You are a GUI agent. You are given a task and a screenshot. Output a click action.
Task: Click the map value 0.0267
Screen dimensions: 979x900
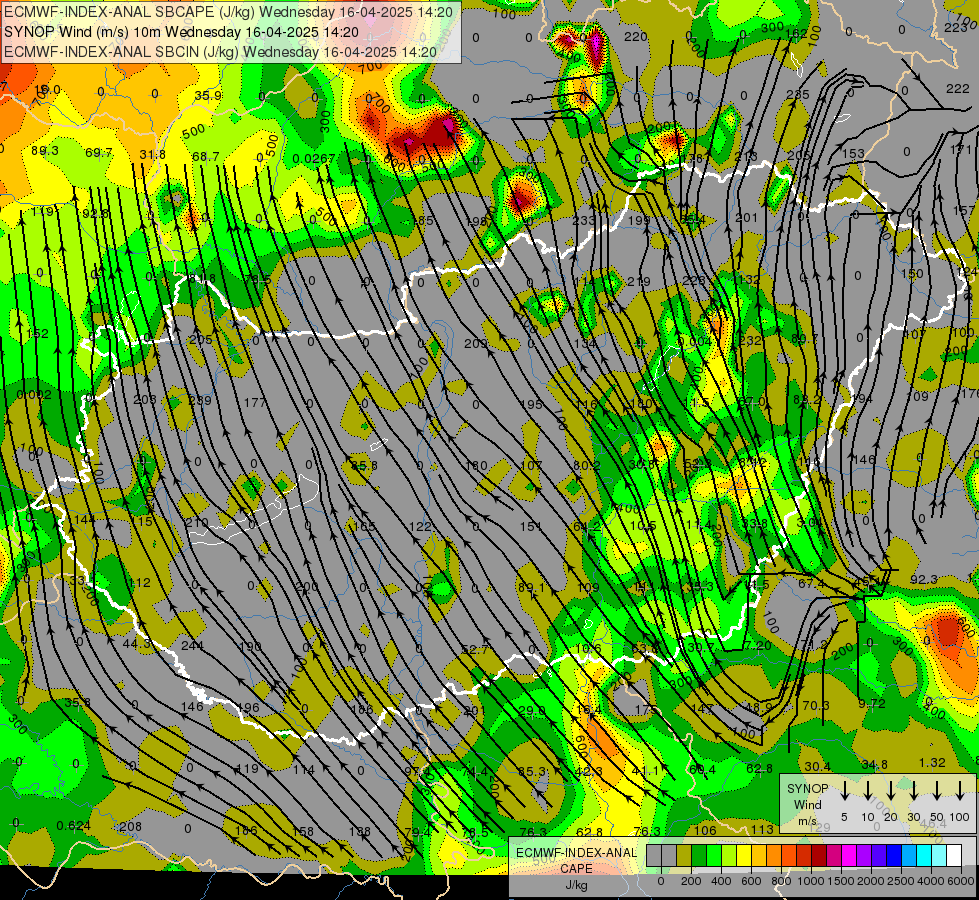point(314,159)
